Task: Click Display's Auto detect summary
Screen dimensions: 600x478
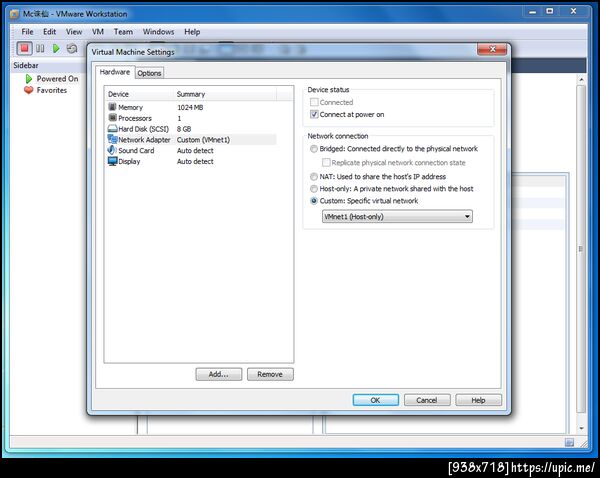Action: click(x=195, y=162)
